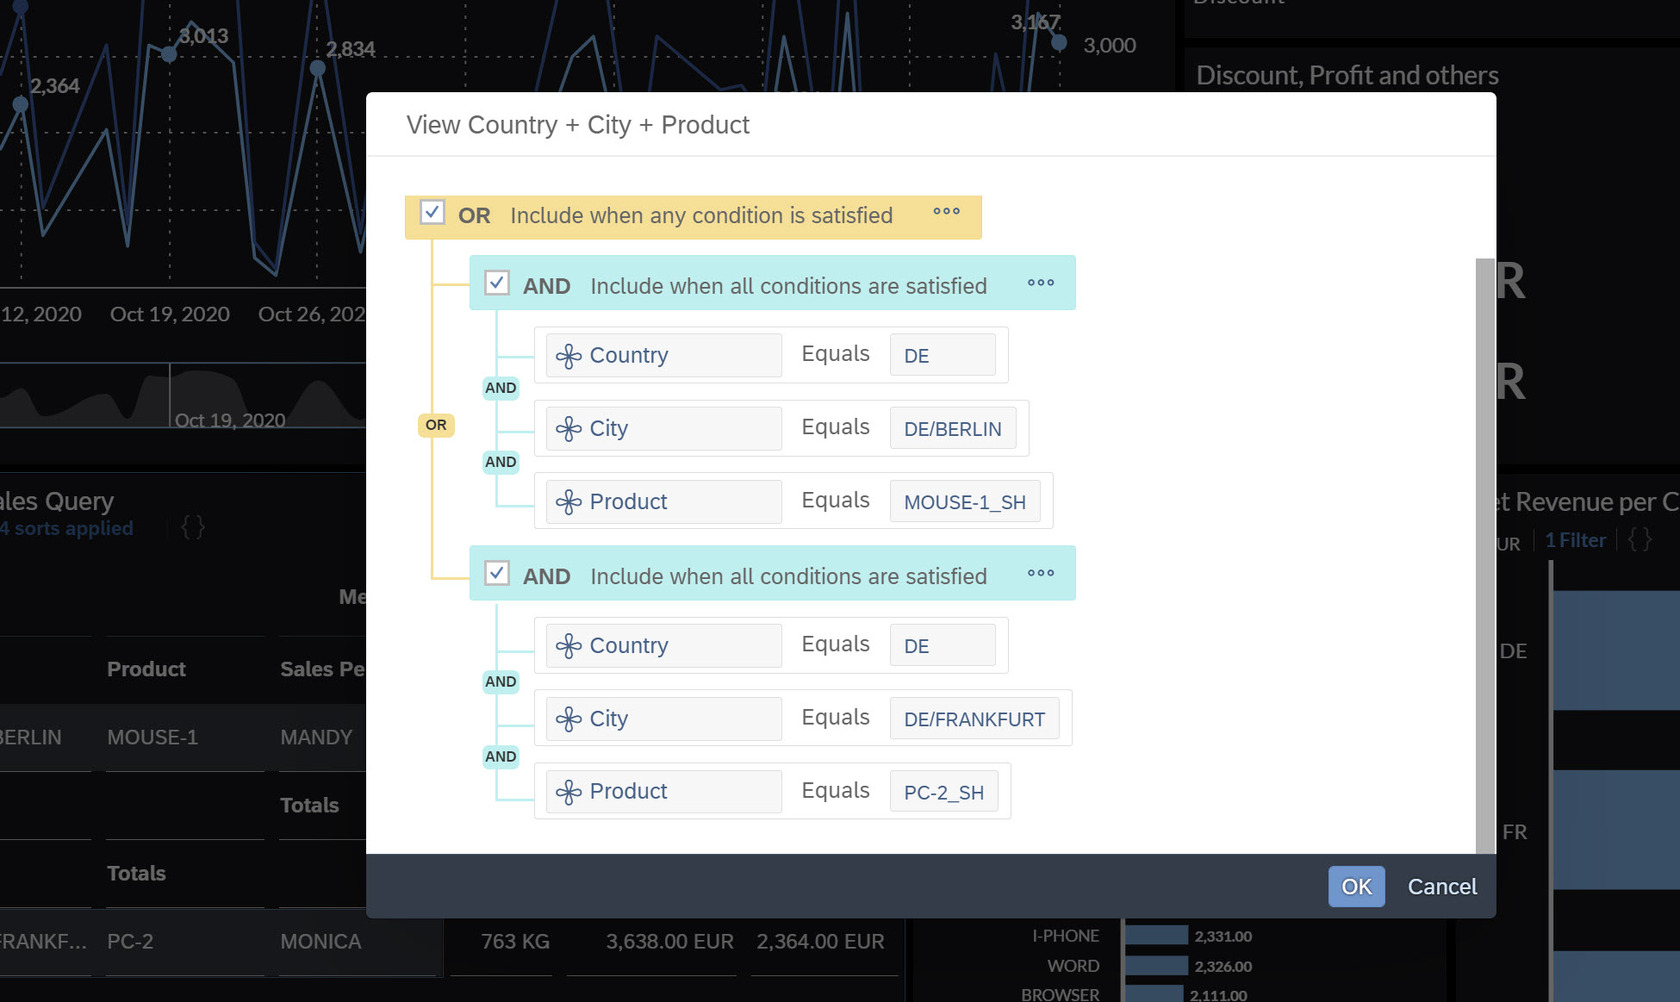Click the PC-2 cell in the background table
Image resolution: width=1680 pixels, height=1002 pixels.
[x=130, y=941]
